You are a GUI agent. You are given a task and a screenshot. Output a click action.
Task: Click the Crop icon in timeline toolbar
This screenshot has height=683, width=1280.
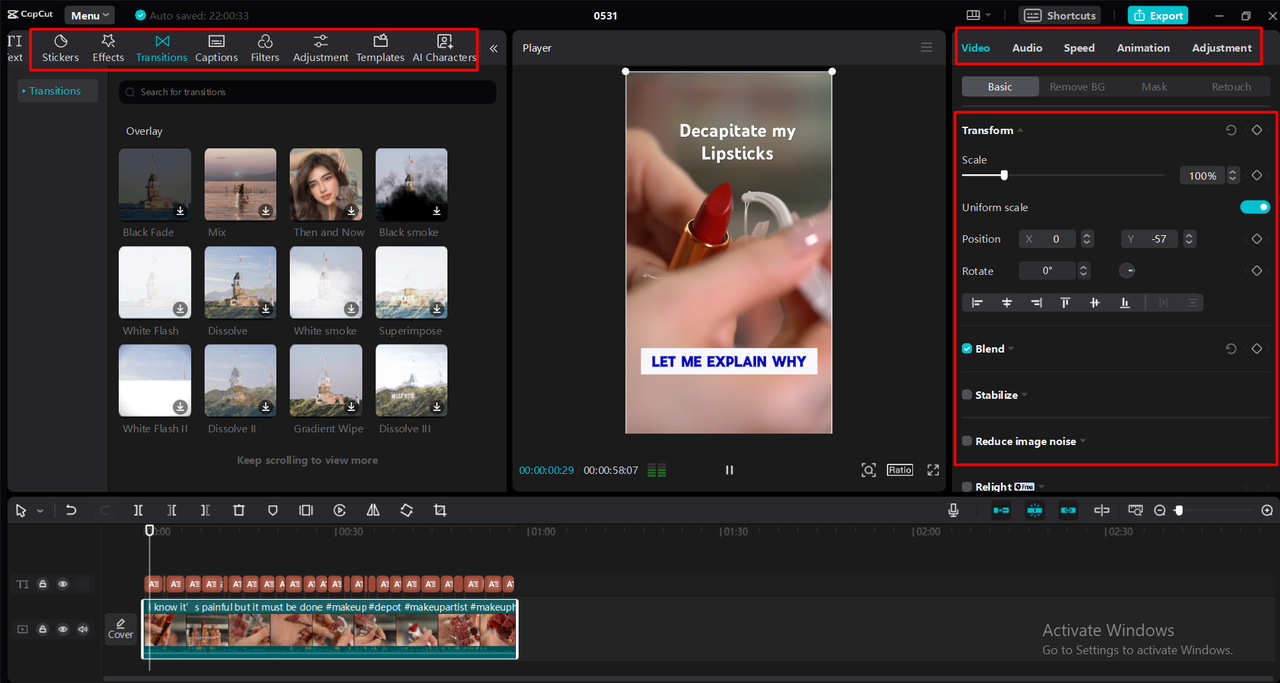(x=440, y=510)
